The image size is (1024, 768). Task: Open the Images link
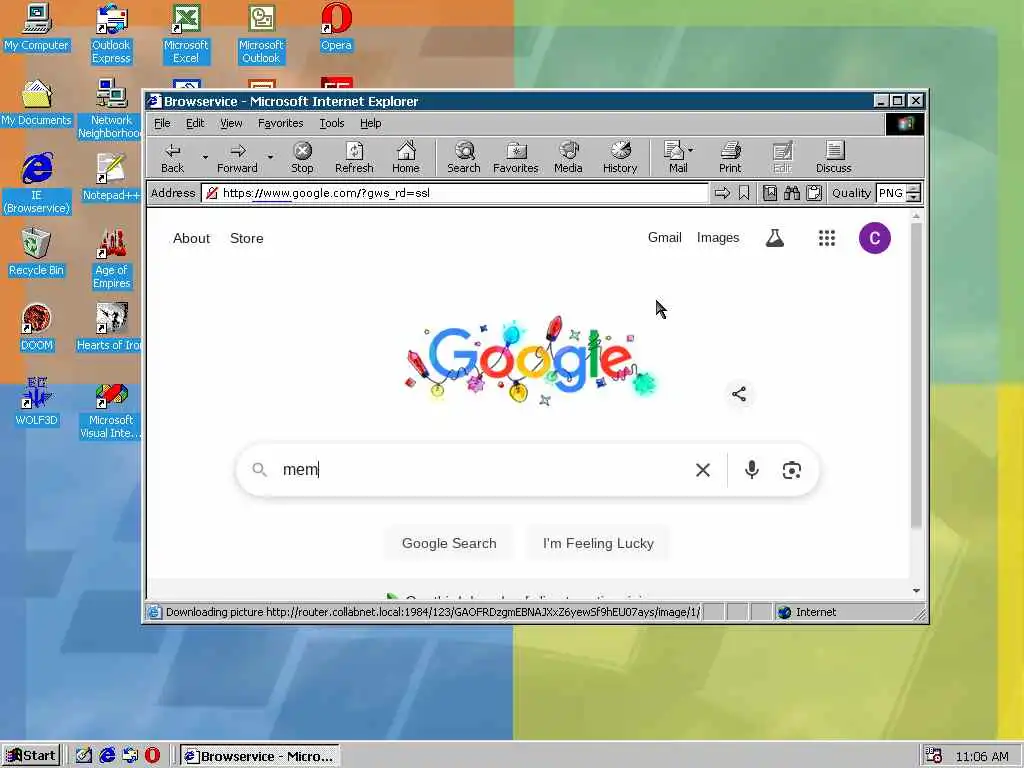click(x=718, y=238)
